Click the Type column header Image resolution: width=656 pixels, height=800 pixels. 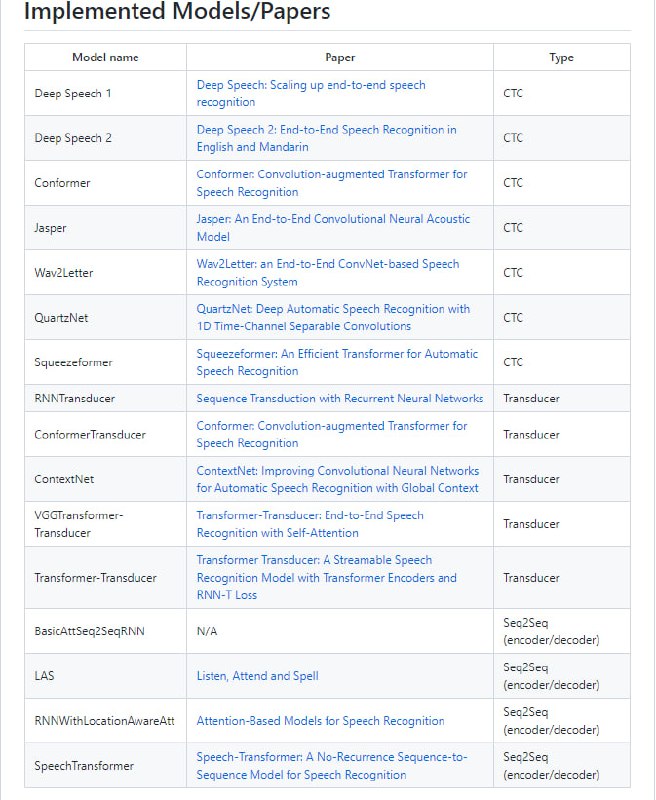tap(561, 58)
